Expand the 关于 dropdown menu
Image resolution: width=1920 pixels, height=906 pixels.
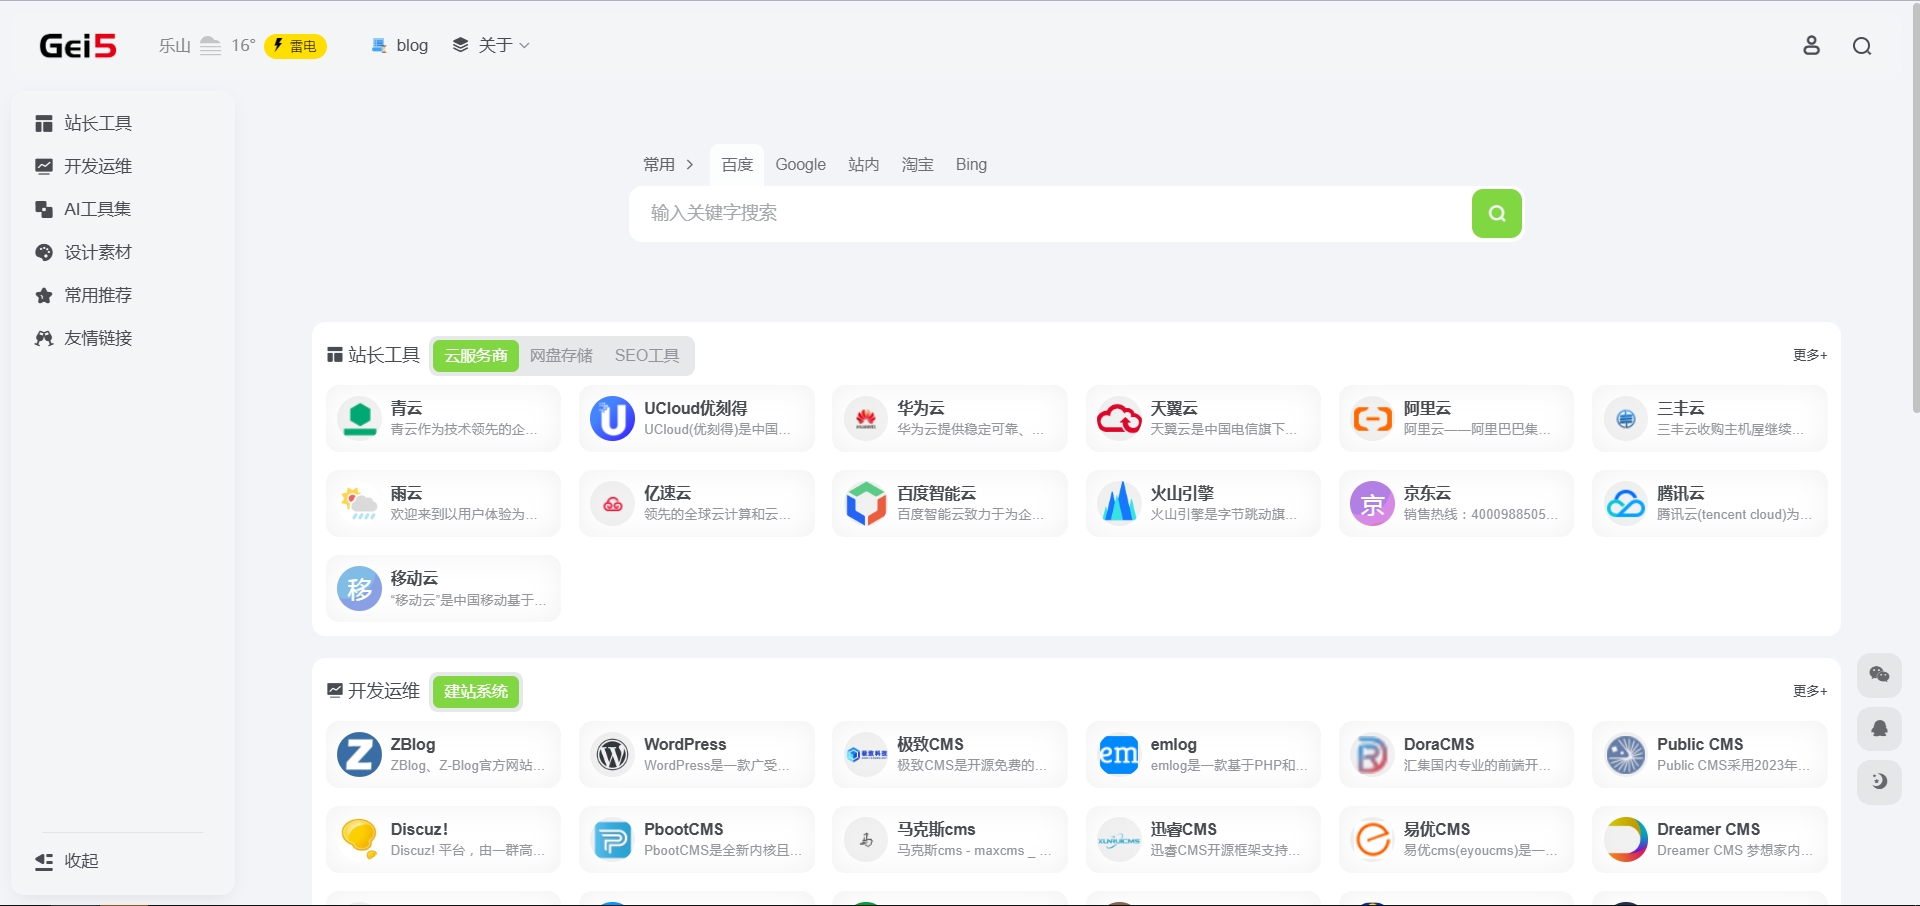tap(491, 45)
